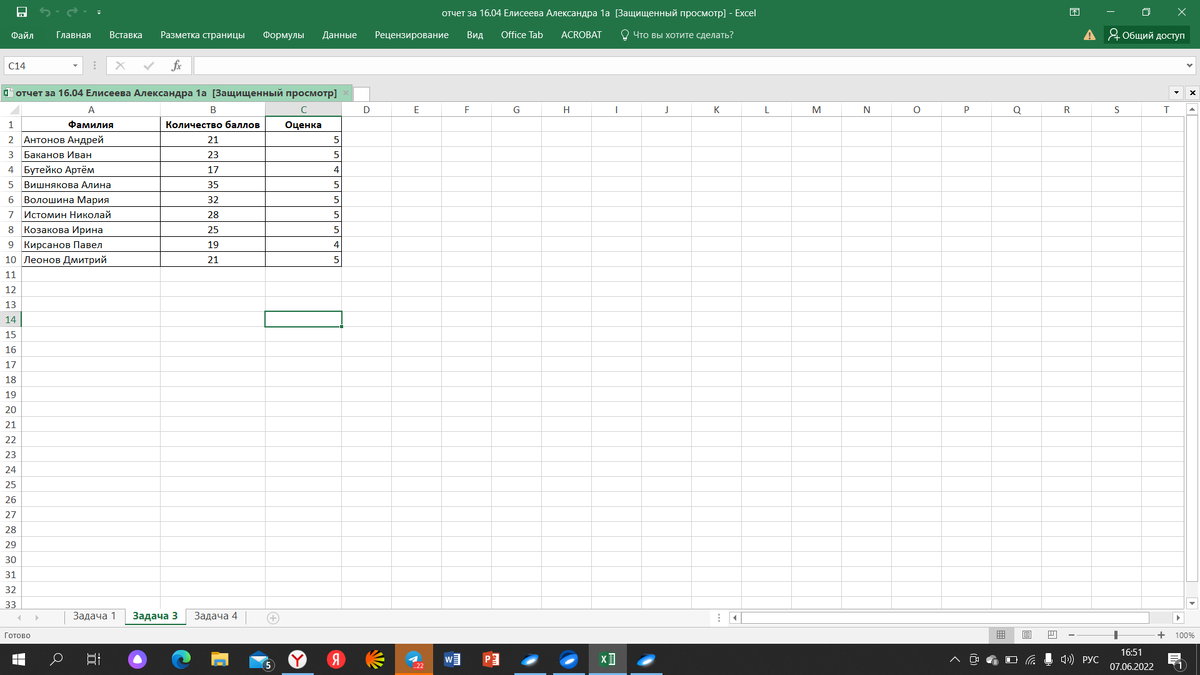Open the Windows Start menu
This screenshot has height=675, width=1200.
18,660
